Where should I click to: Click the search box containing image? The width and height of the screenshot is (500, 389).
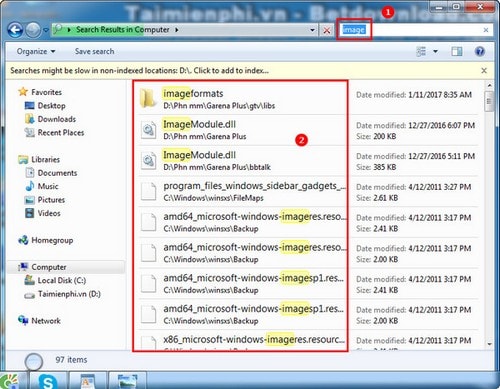pyautogui.click(x=415, y=30)
